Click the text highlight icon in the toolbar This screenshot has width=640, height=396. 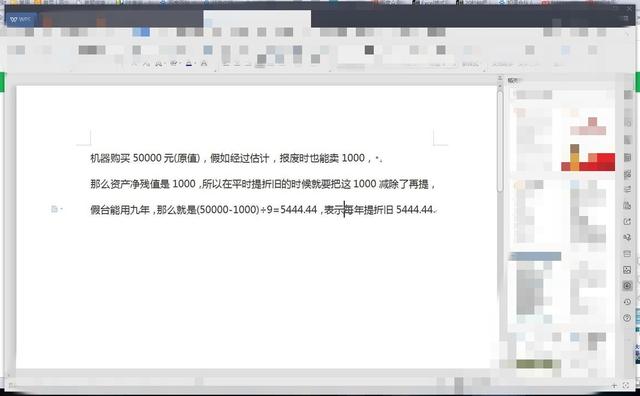173,63
